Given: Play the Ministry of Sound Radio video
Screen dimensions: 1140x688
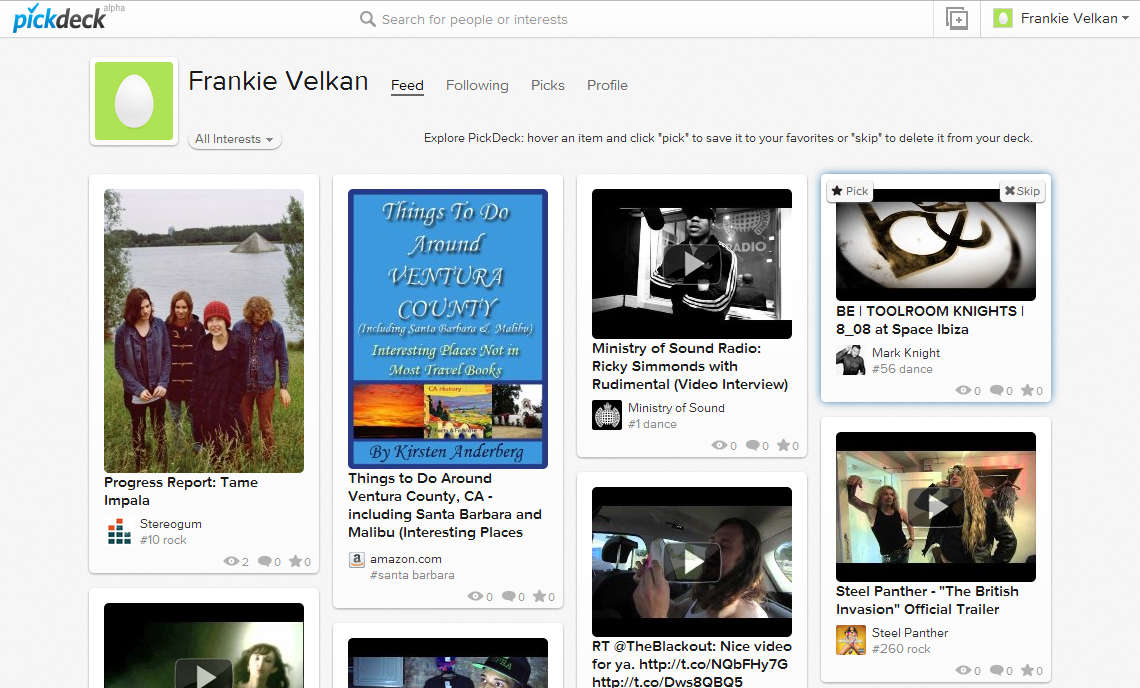Looking at the screenshot, I should coord(691,264).
